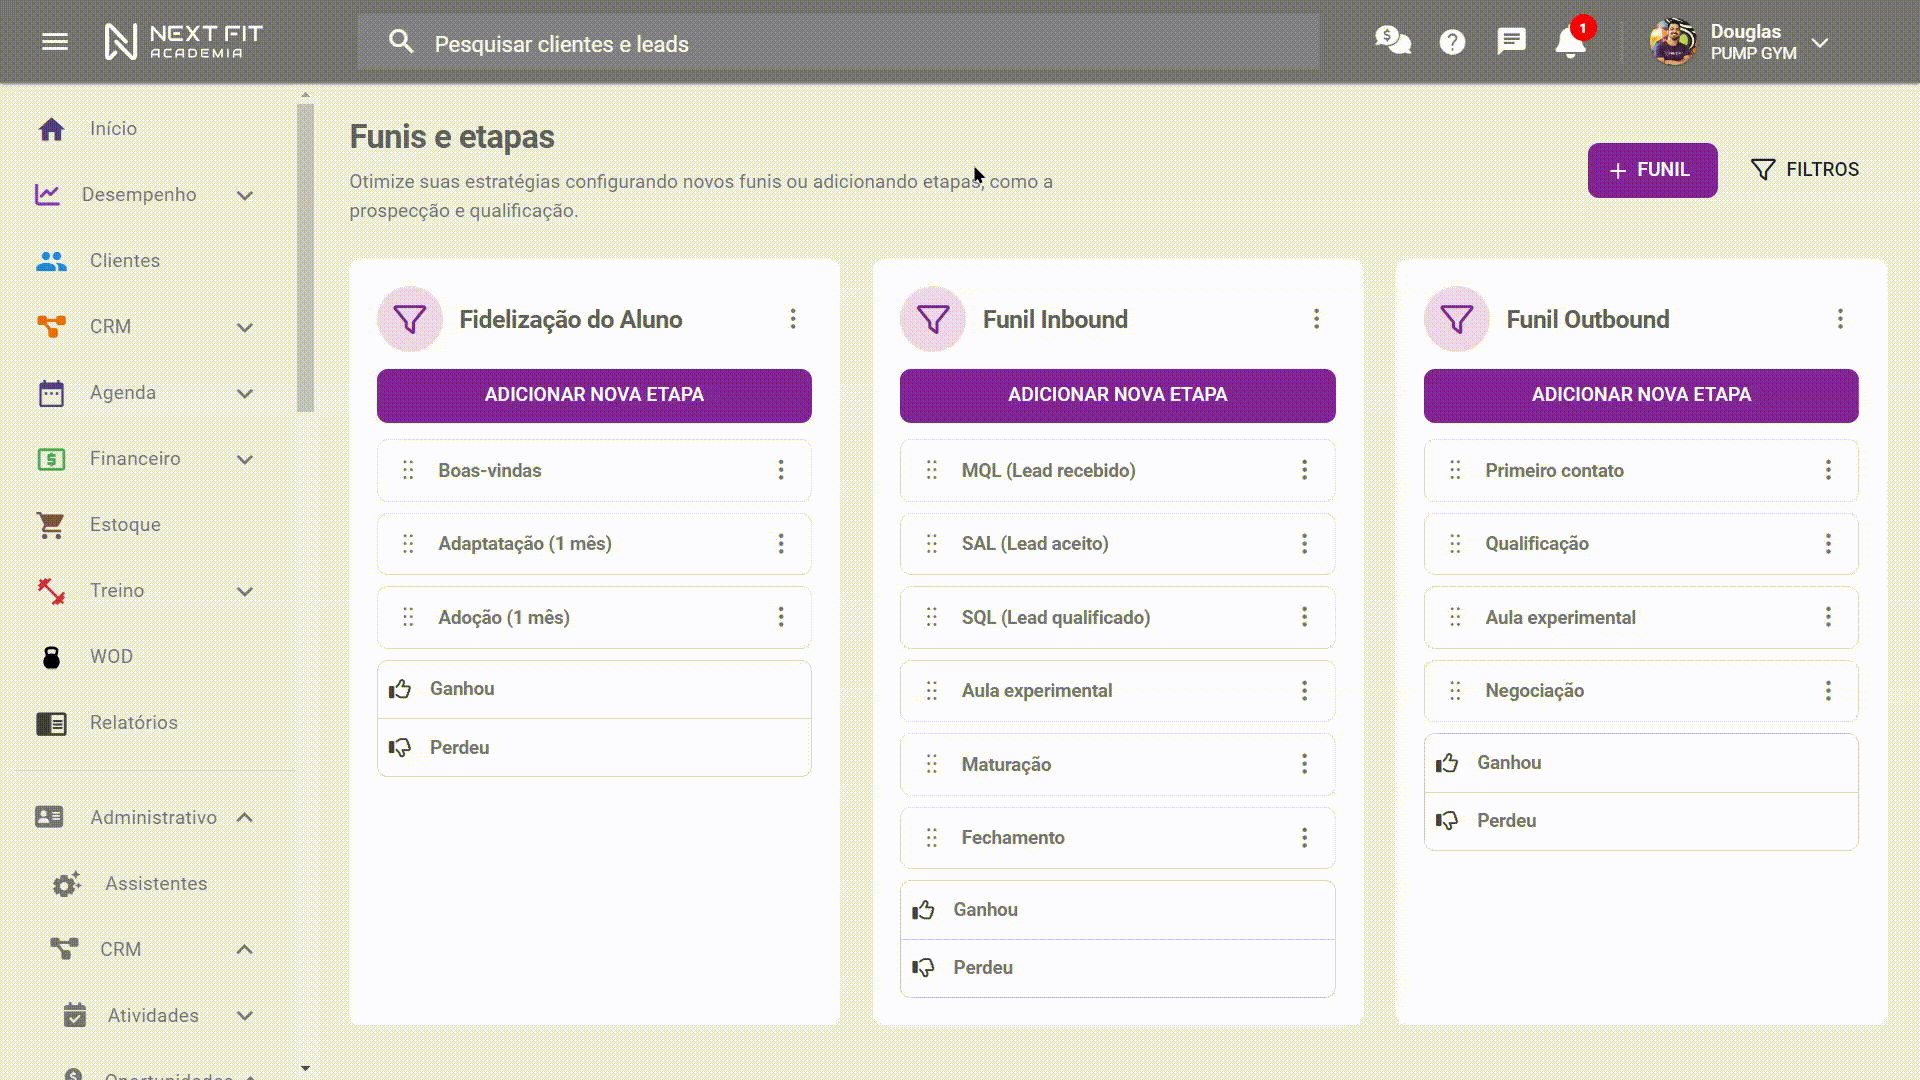Image resolution: width=1920 pixels, height=1080 pixels.
Task: Click the + FUNIL button
Action: 1652,170
